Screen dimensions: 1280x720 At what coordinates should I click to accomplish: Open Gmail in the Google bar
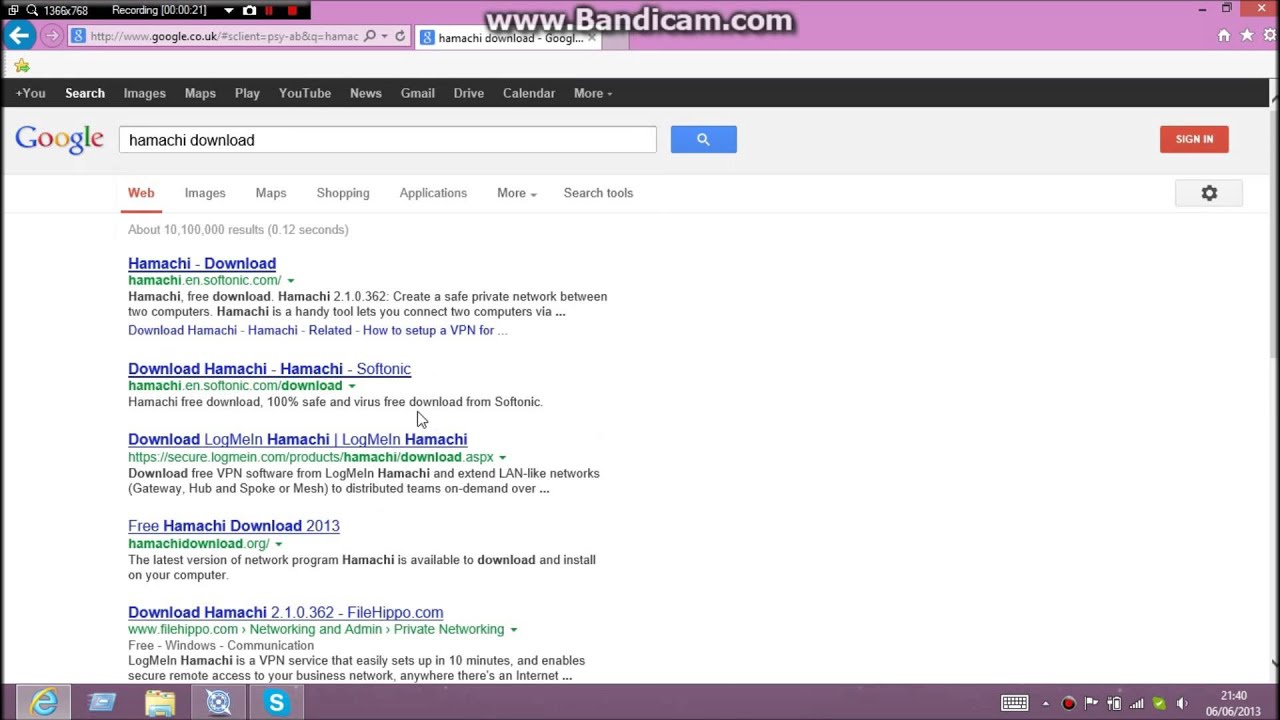click(418, 93)
